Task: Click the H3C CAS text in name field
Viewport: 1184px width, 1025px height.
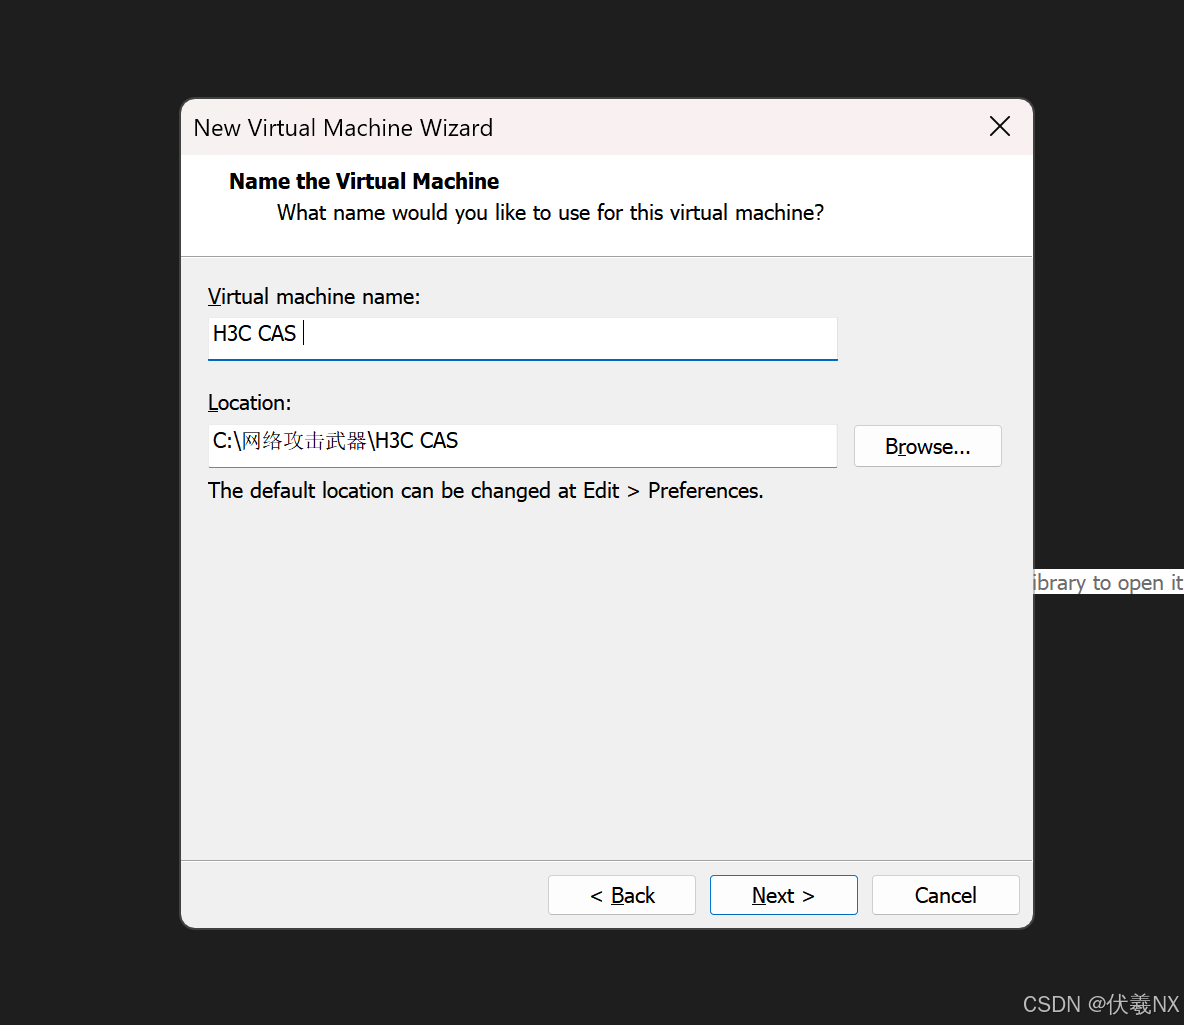Action: [253, 333]
